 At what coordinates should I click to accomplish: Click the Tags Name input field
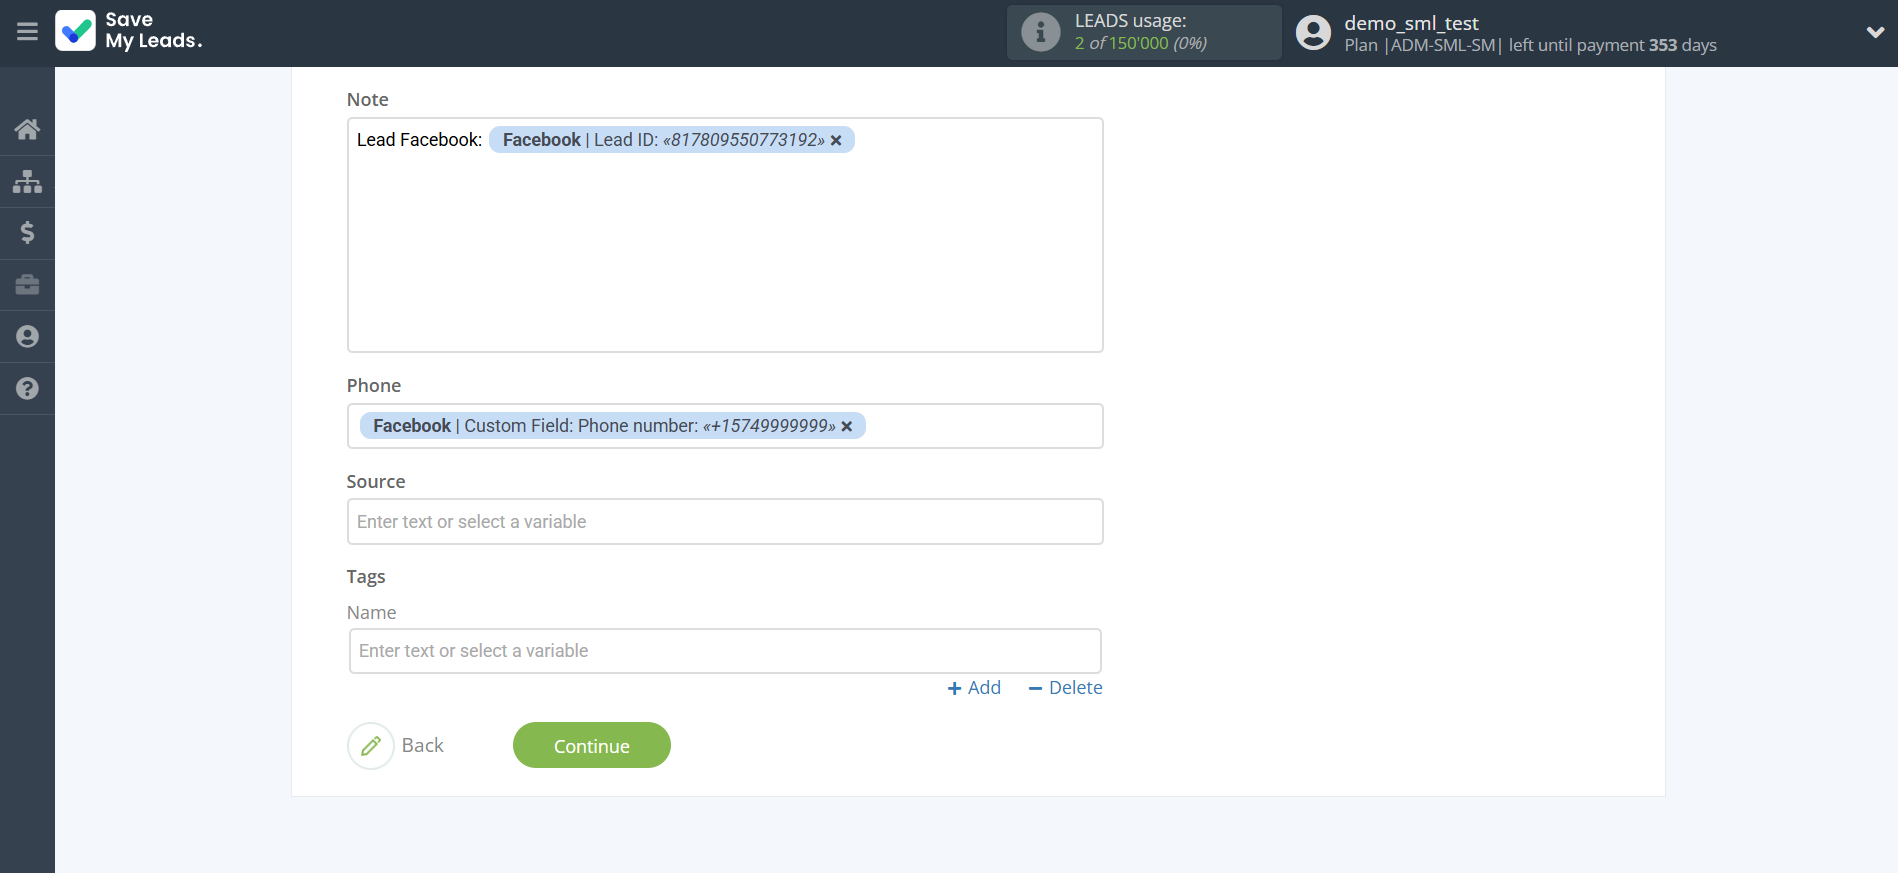tap(725, 651)
